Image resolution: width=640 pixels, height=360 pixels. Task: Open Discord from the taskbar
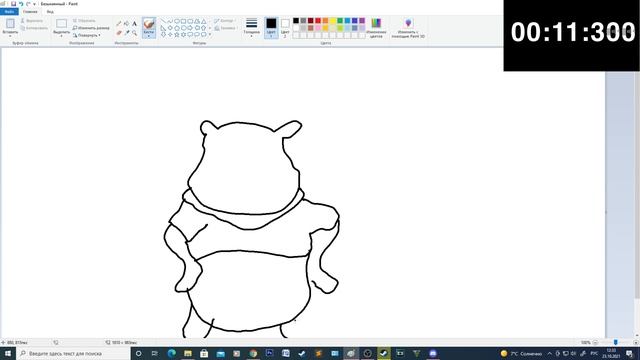pyautogui.click(x=433, y=353)
